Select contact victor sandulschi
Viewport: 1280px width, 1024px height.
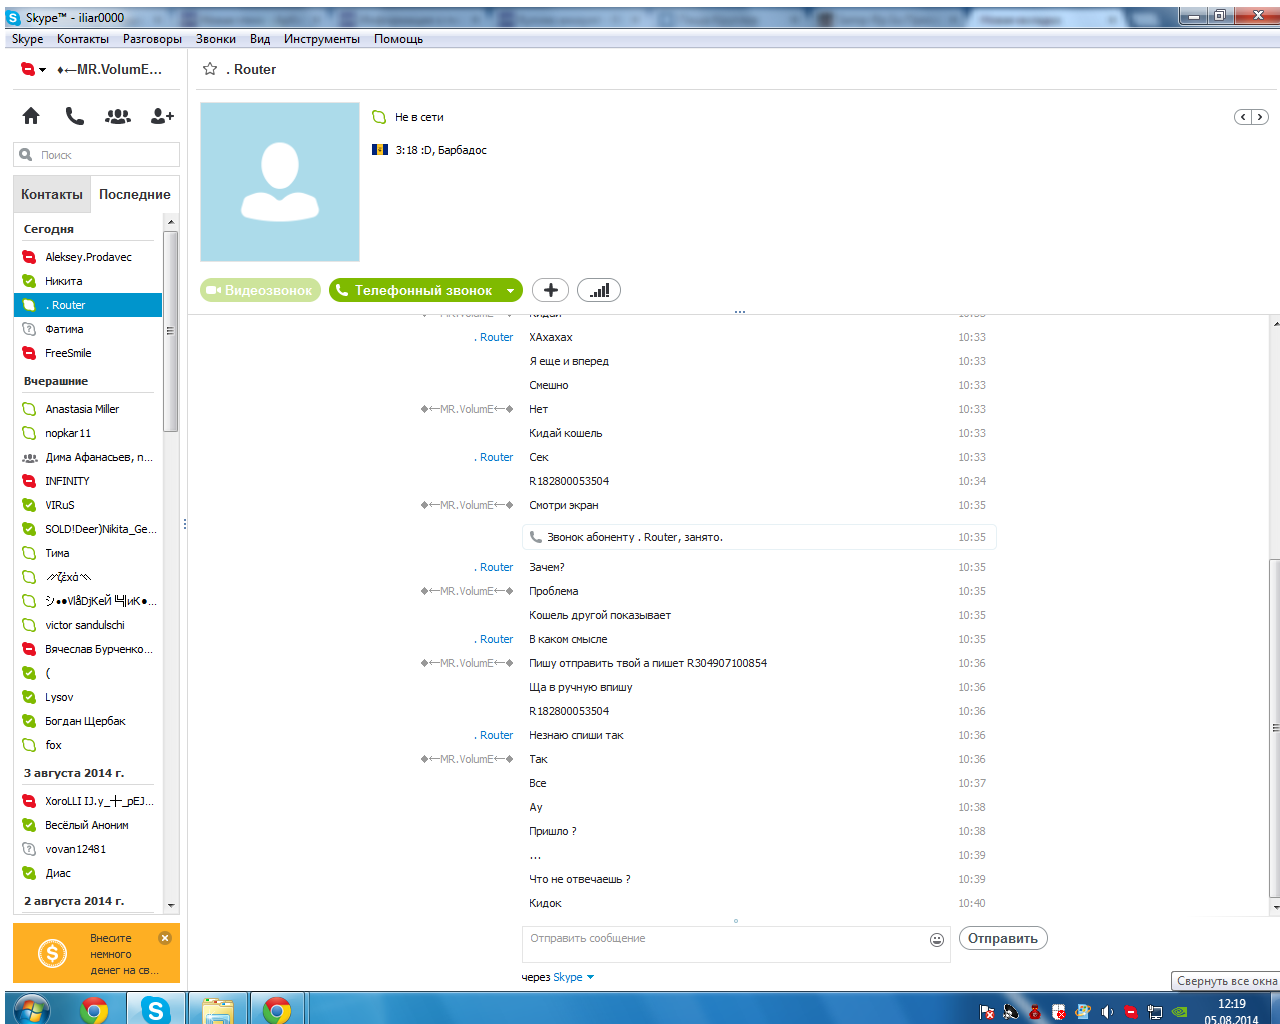click(x=88, y=625)
